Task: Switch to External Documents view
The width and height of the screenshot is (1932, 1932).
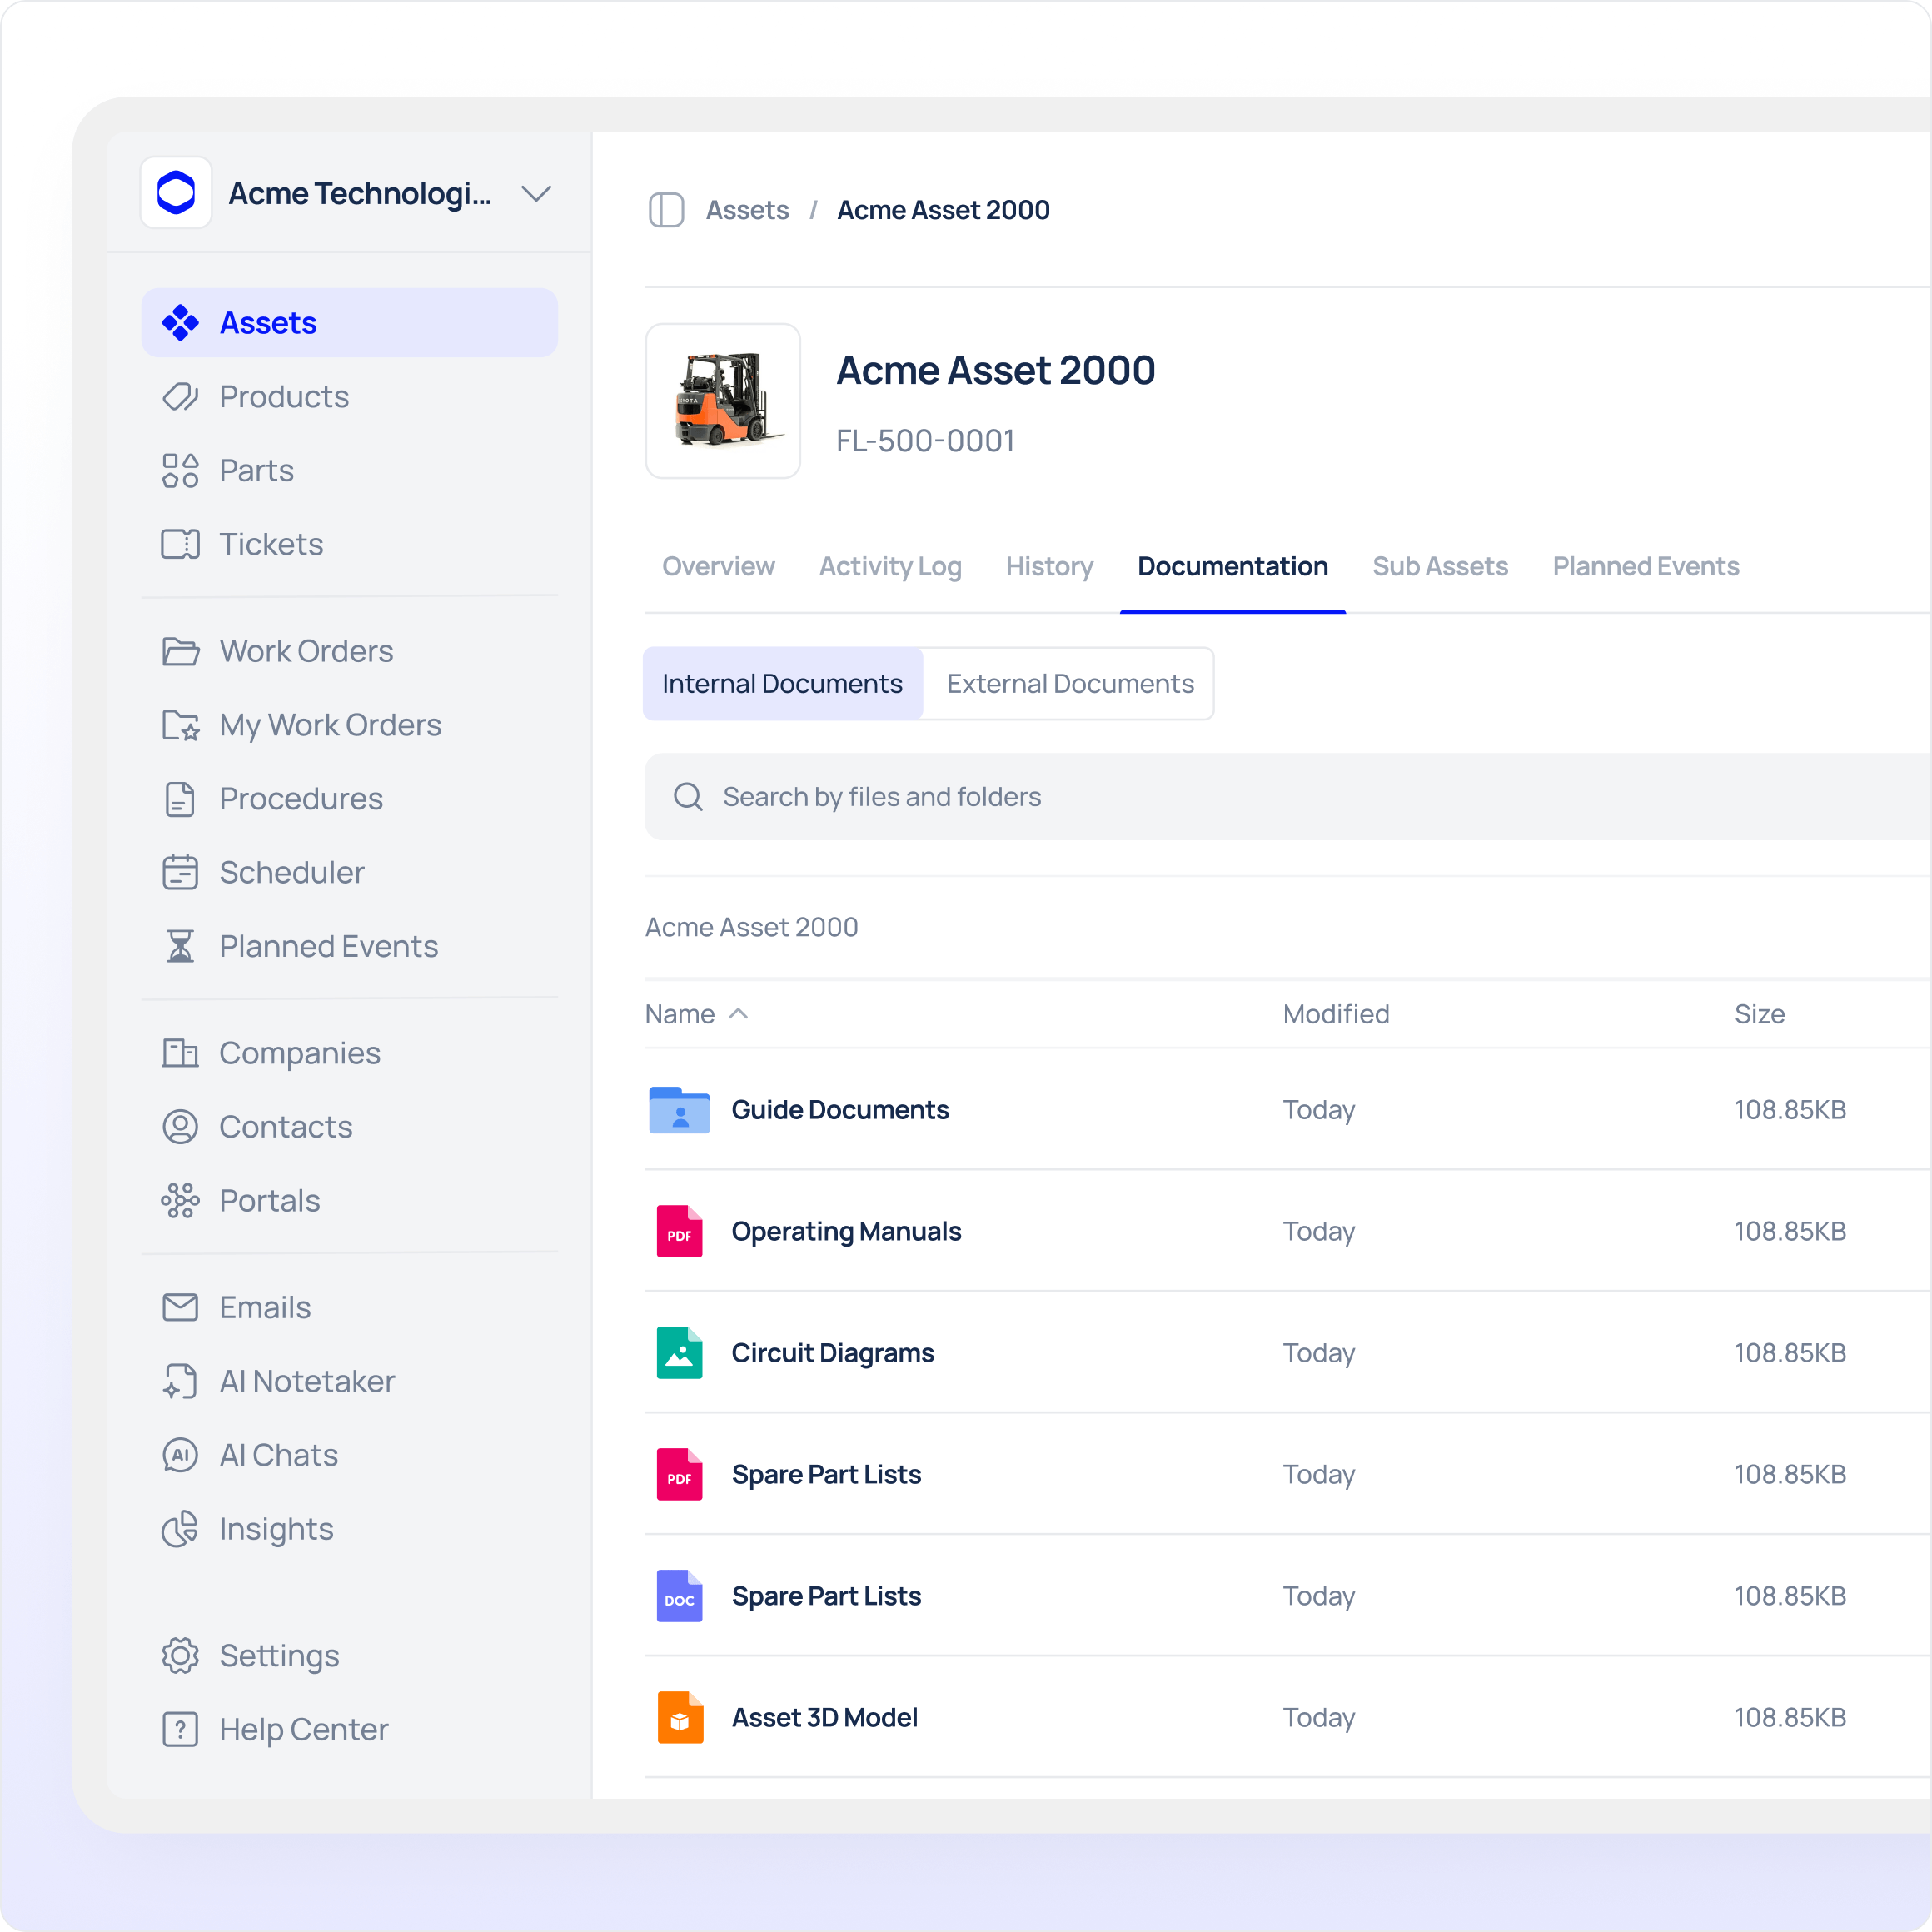Action: [1069, 684]
